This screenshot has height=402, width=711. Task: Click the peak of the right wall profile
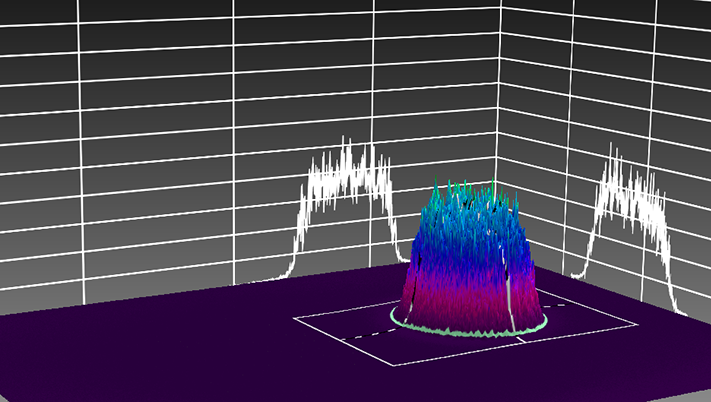pyautogui.click(x=614, y=152)
